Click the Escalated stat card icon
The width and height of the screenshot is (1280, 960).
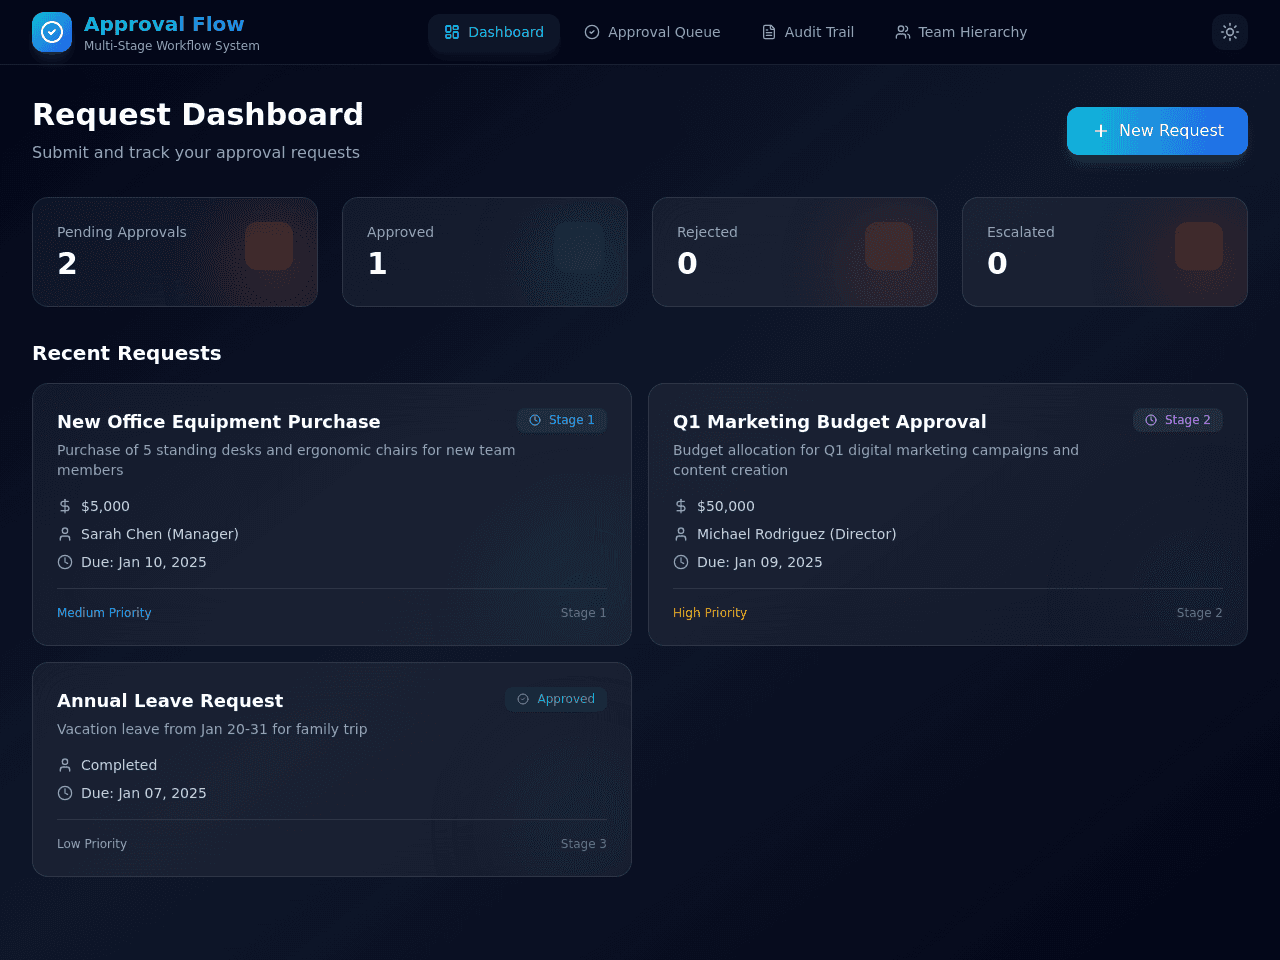pyautogui.click(x=1199, y=246)
